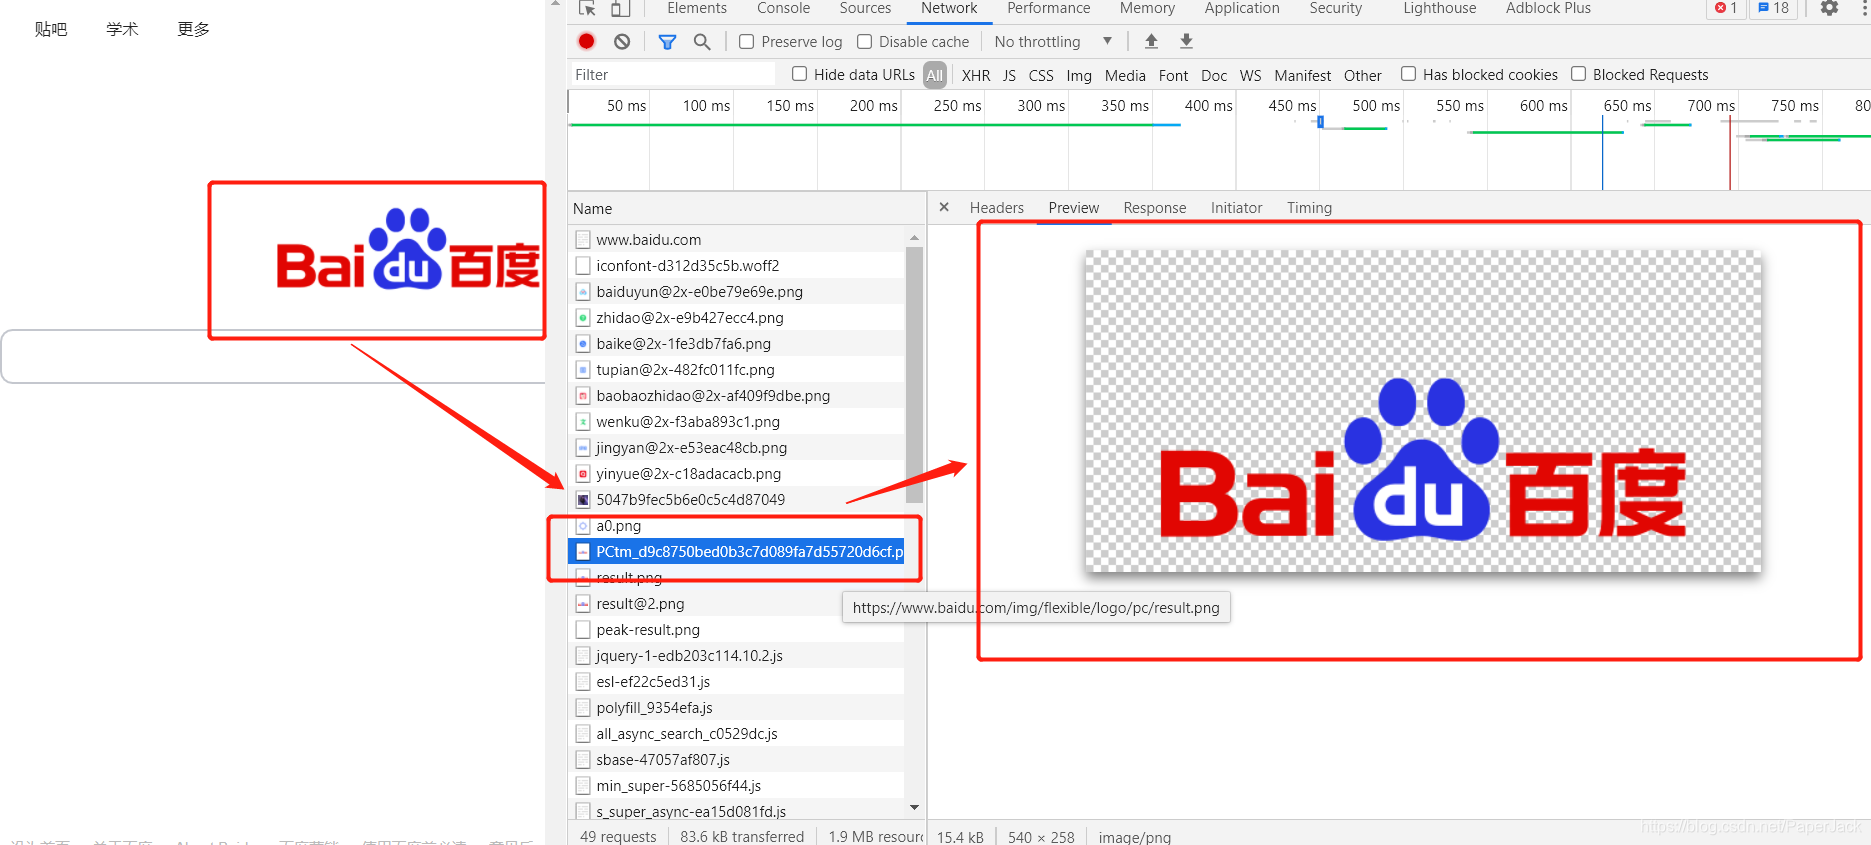Viewport: 1871px width, 845px height.
Task: Select baike@2x-1fe3db7fa6.png request
Action: click(736, 343)
